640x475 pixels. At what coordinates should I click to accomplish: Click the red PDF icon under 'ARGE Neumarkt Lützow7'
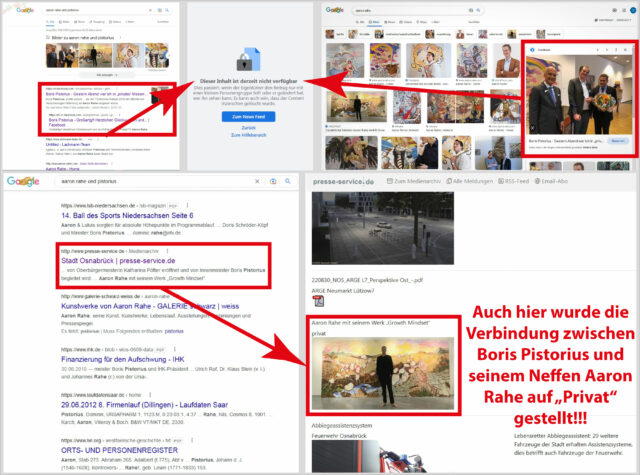point(318,301)
